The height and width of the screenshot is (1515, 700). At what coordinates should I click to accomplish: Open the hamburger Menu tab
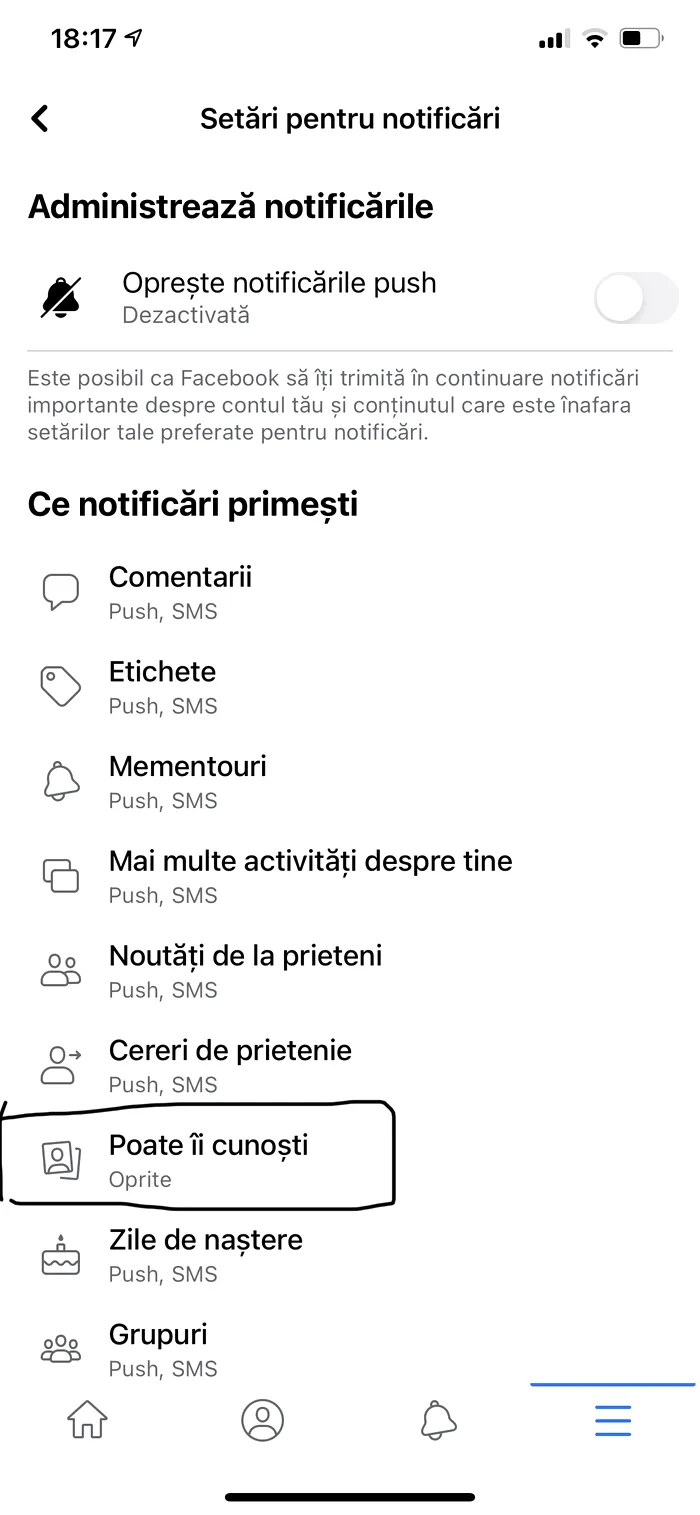tap(612, 1420)
